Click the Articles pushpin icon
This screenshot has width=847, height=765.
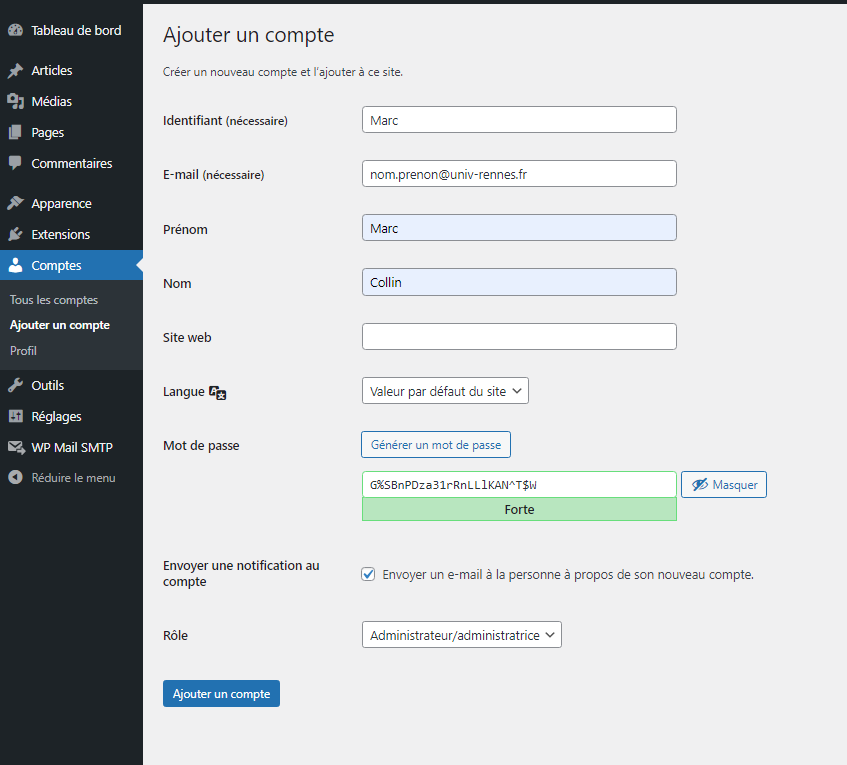(15, 71)
